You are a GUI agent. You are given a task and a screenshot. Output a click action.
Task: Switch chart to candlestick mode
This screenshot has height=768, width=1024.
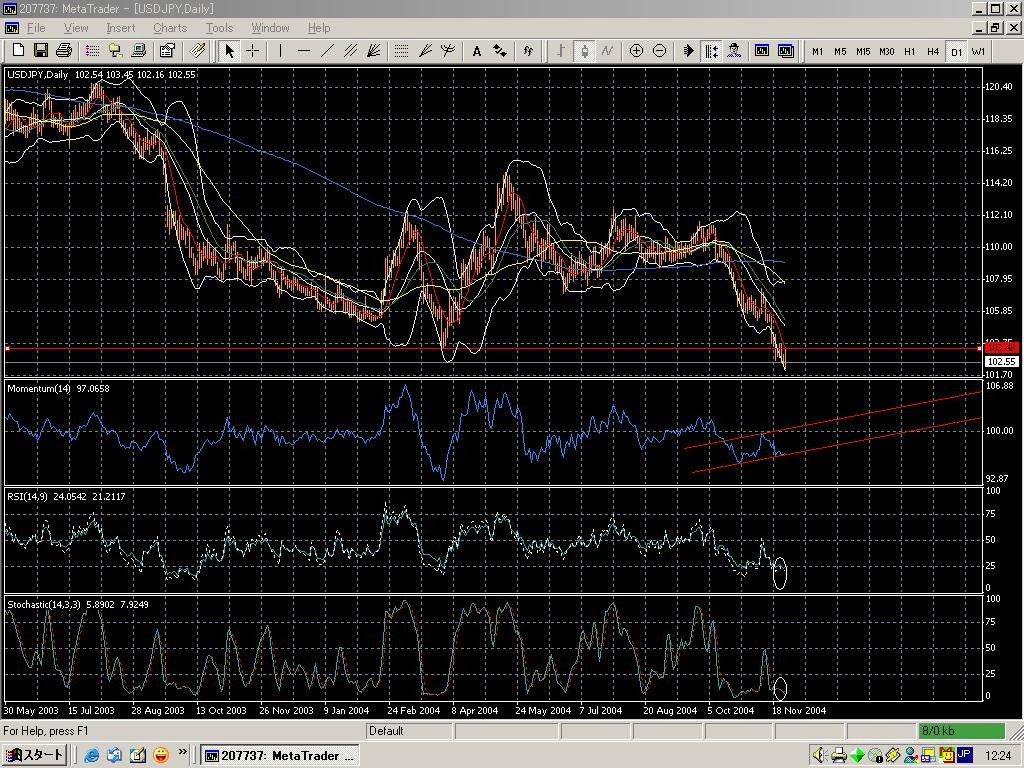(x=584, y=51)
